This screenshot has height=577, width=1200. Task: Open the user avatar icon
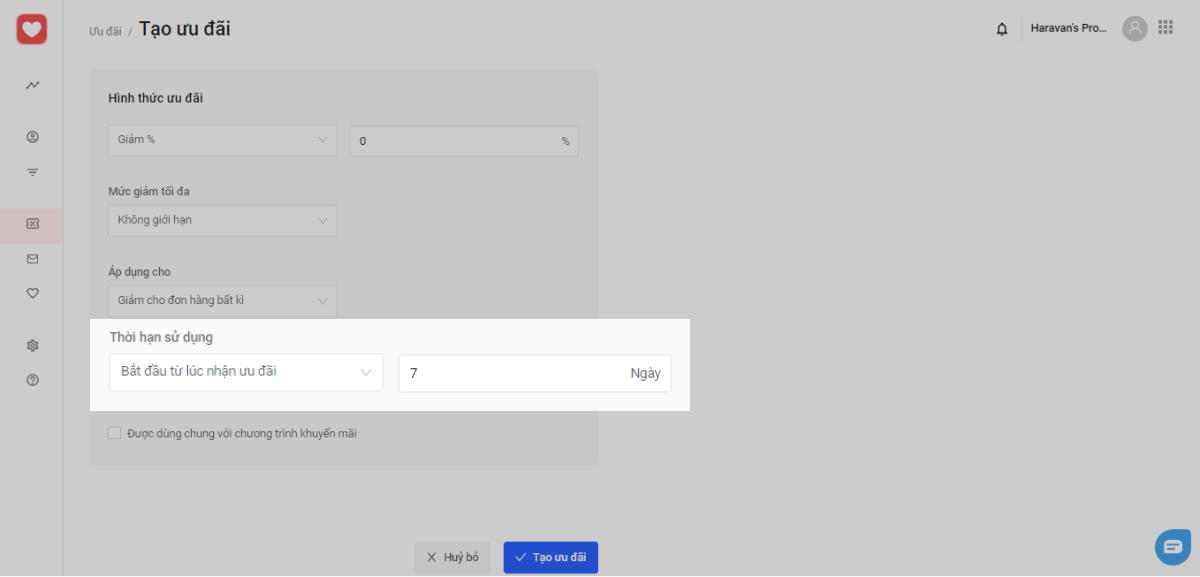(x=1134, y=28)
